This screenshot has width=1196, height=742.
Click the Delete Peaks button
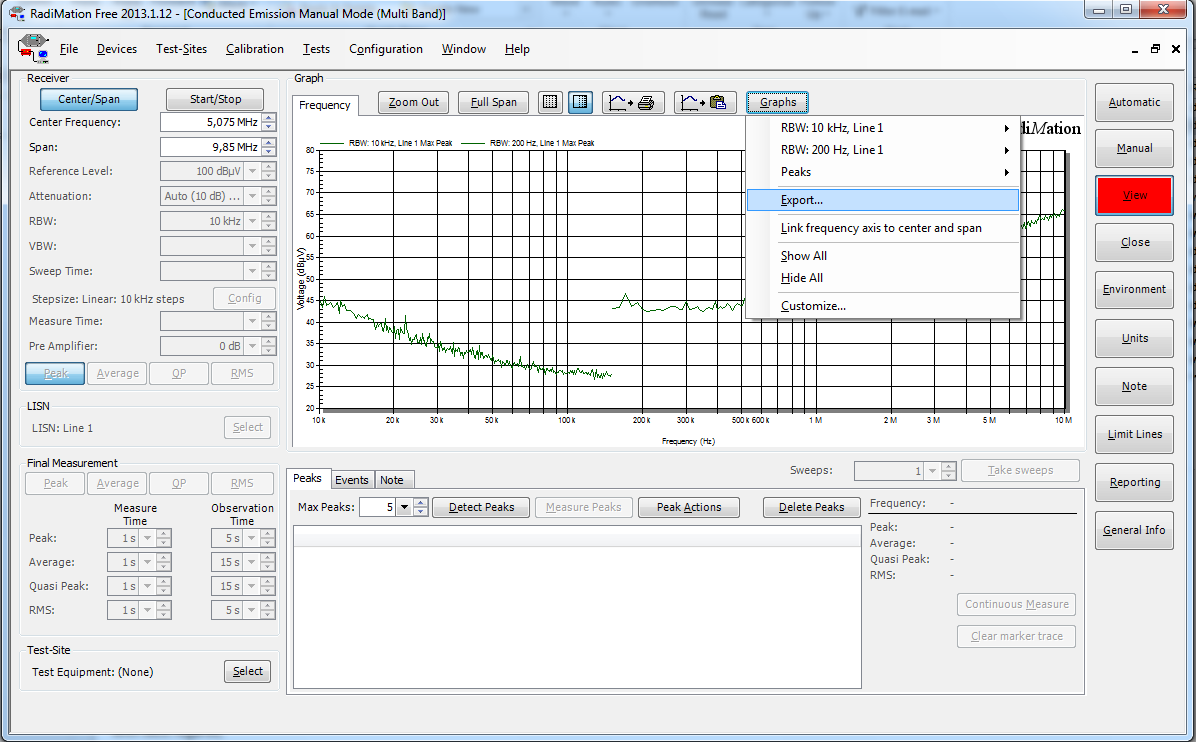point(812,507)
